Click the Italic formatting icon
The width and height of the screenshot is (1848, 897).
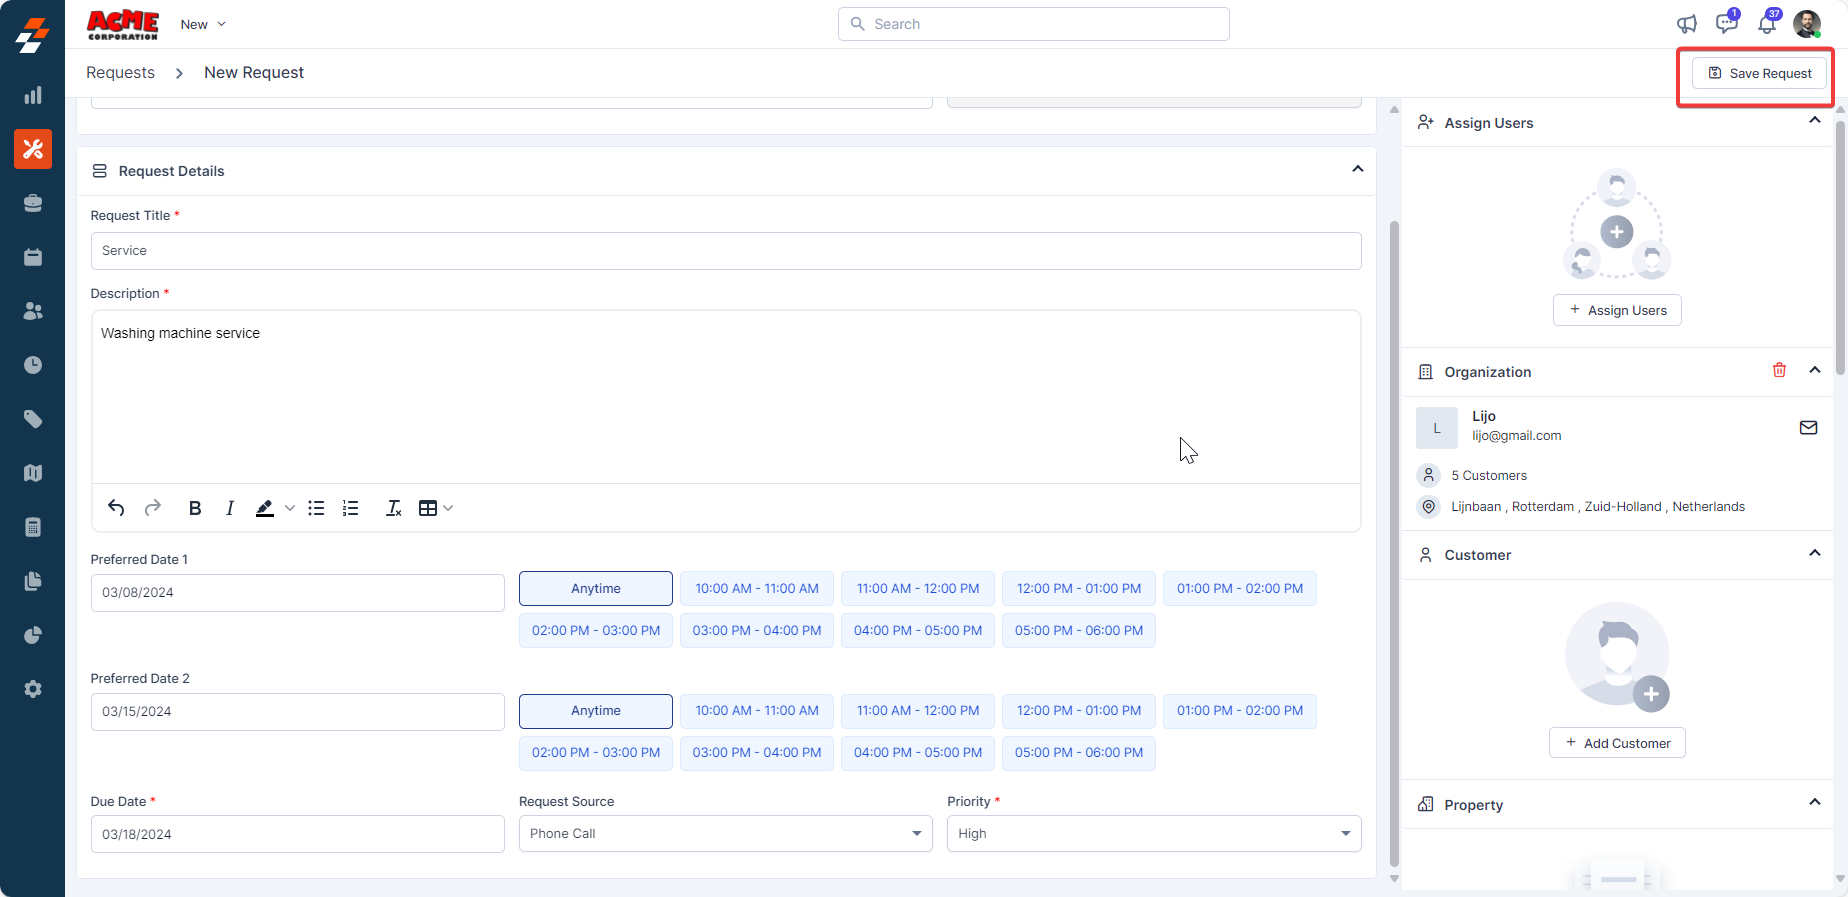click(x=230, y=508)
